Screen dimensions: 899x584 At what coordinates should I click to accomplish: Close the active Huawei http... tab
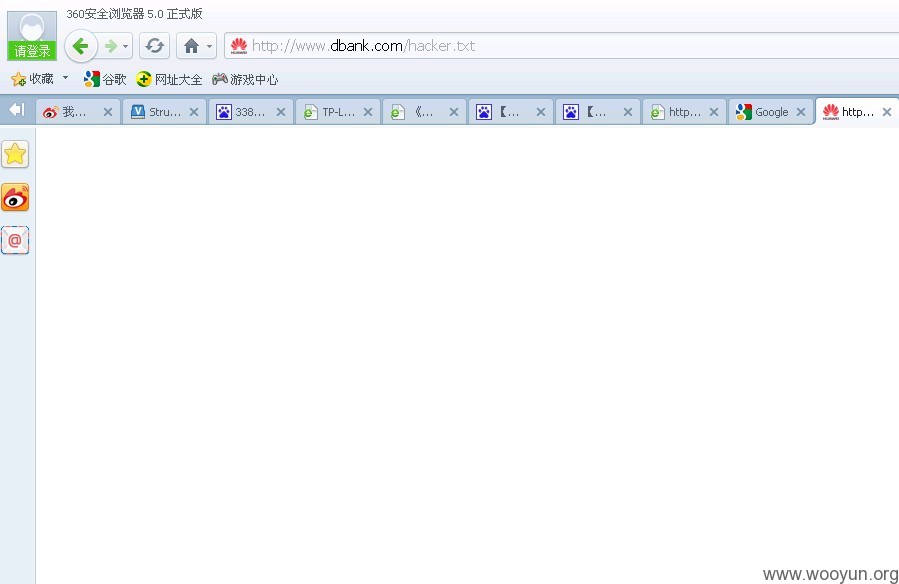pos(887,112)
